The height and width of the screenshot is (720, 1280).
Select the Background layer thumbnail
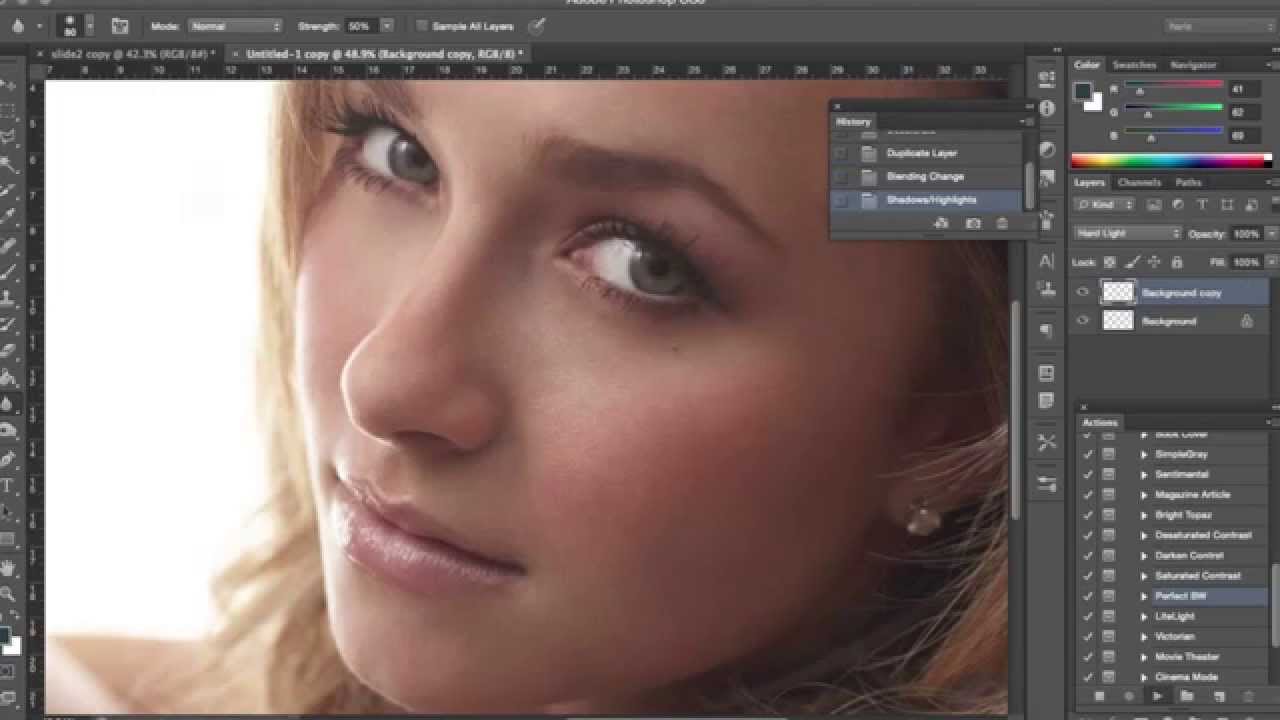point(1118,320)
